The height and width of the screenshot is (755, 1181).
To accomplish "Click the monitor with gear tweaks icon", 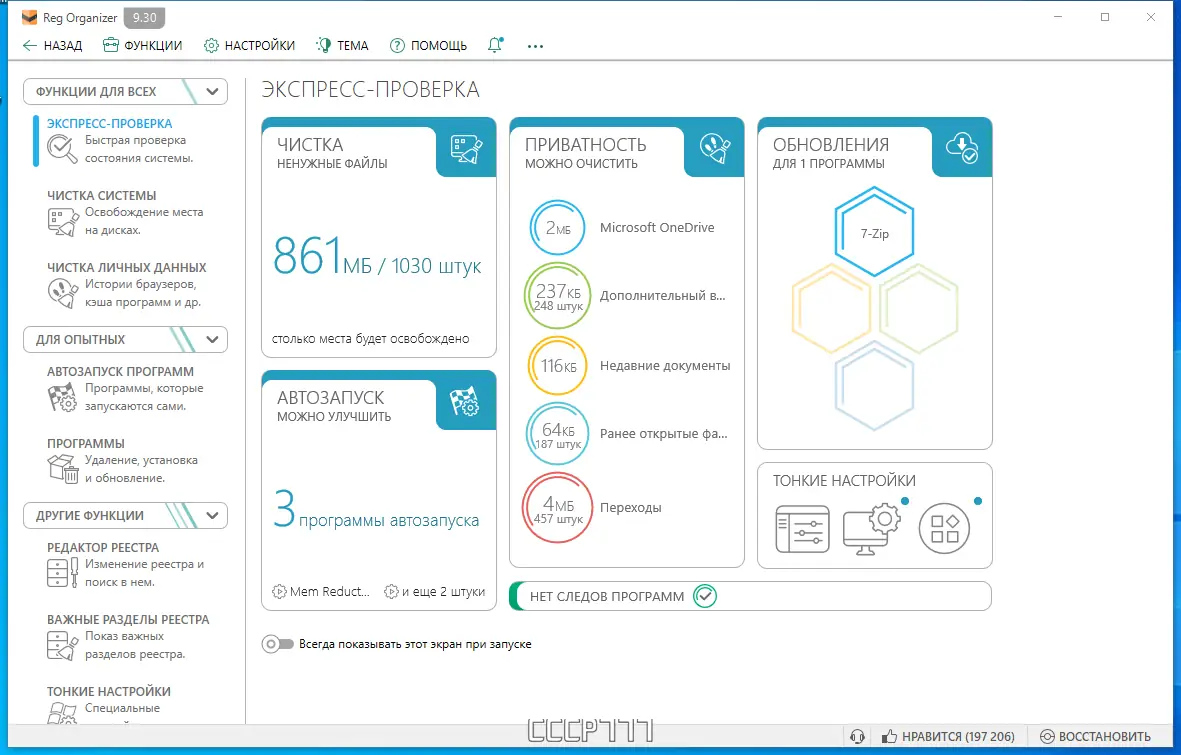I will (871, 530).
